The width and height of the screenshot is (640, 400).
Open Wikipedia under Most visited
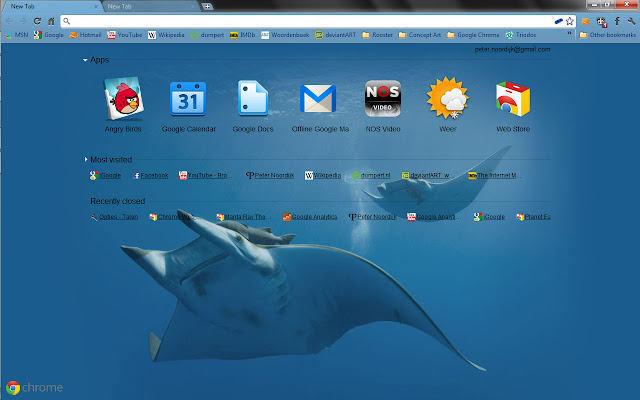coord(323,176)
